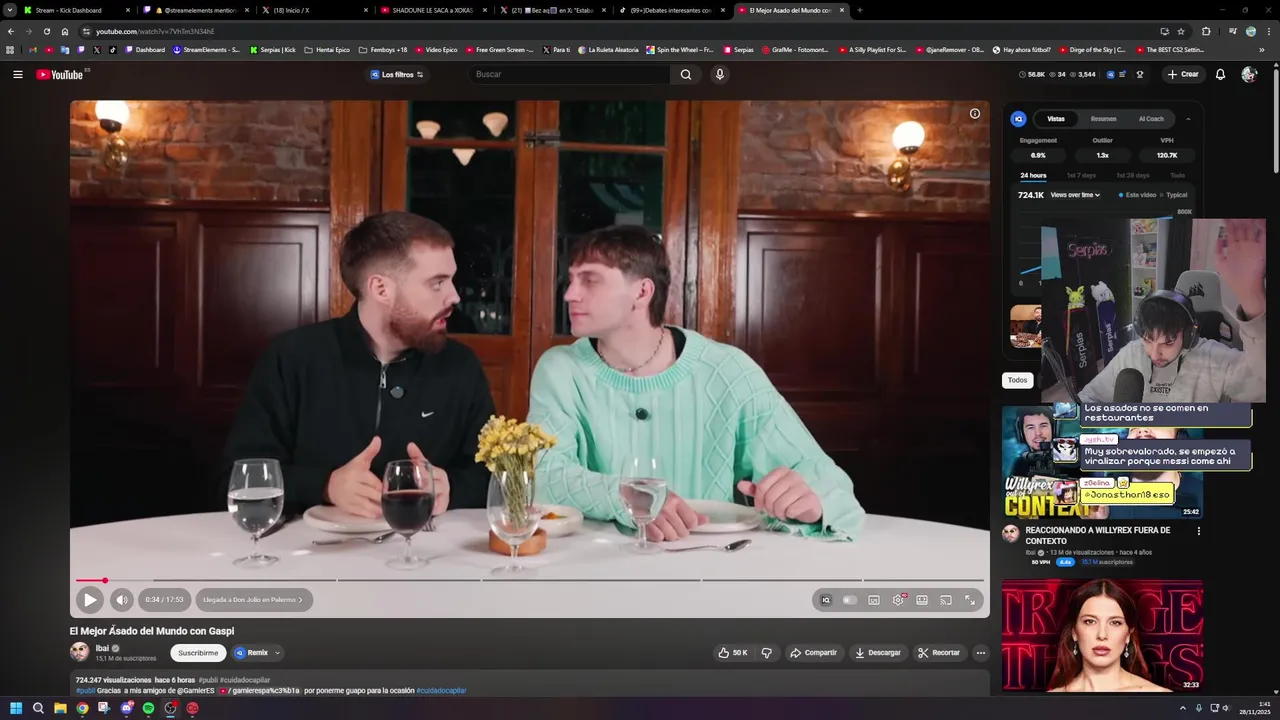This screenshot has height=720, width=1280.
Task: Like the video with 50 K
Action: click(x=732, y=653)
